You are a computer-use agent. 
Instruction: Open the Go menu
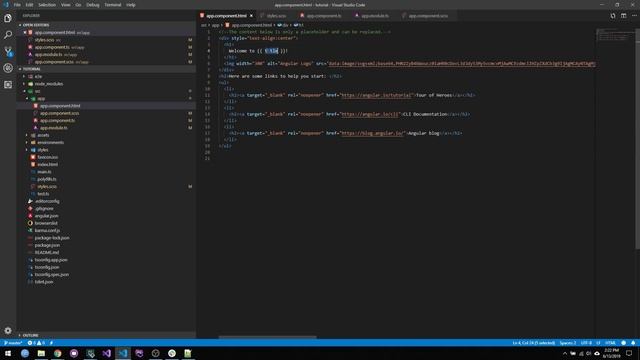tap(78, 5)
